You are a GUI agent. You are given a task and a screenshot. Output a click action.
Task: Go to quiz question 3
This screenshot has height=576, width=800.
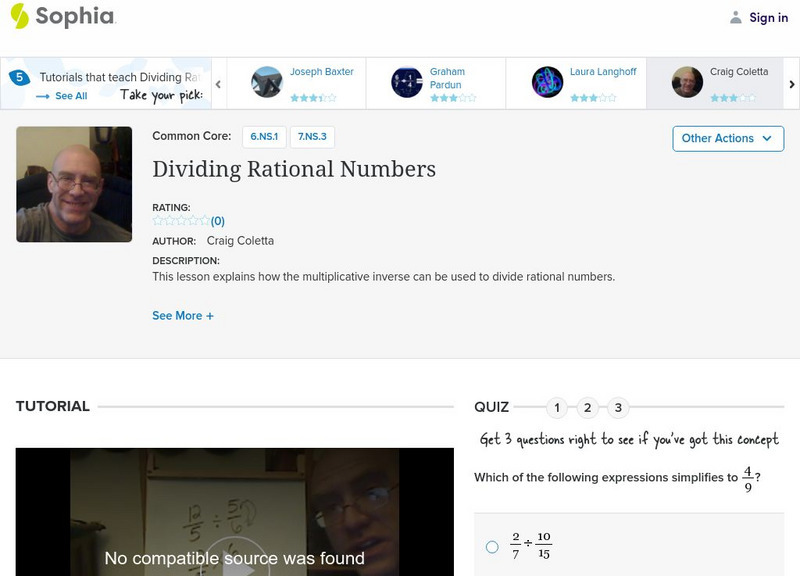coord(619,407)
